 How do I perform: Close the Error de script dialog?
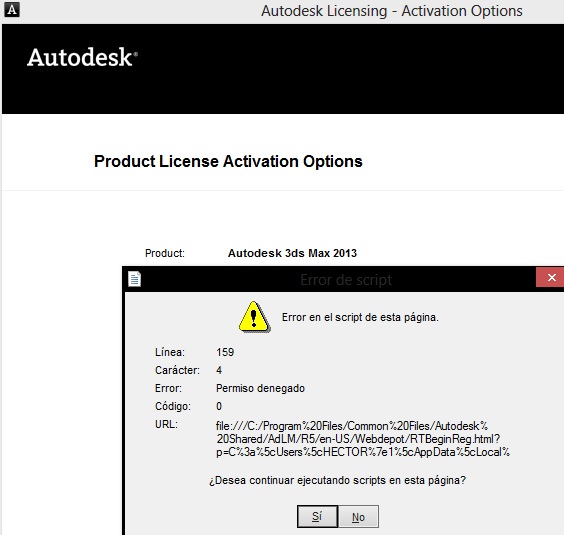click(551, 277)
